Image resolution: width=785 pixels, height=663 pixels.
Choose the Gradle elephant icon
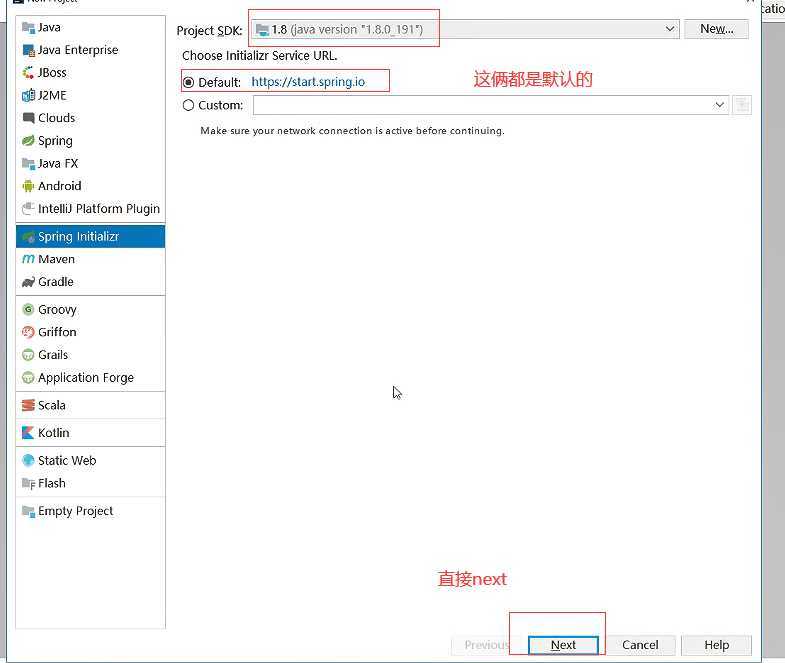pyautogui.click(x=28, y=282)
